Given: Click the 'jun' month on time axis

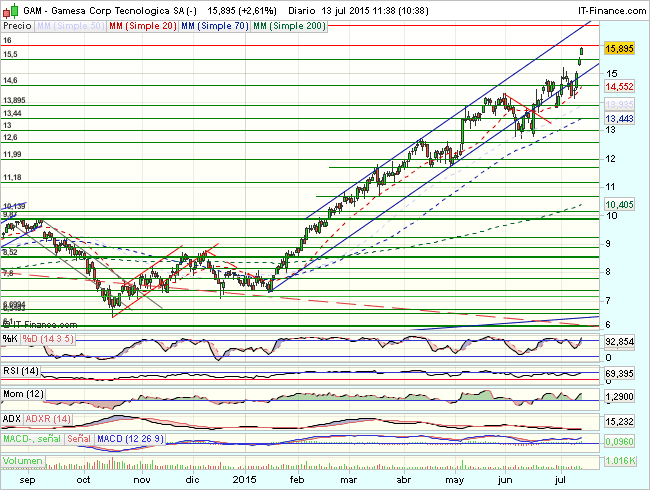Looking at the screenshot, I should (505, 480).
